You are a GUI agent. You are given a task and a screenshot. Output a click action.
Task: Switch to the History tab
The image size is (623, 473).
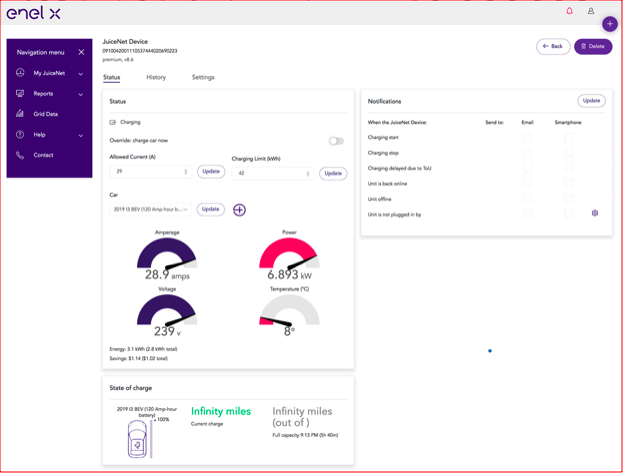[156, 77]
